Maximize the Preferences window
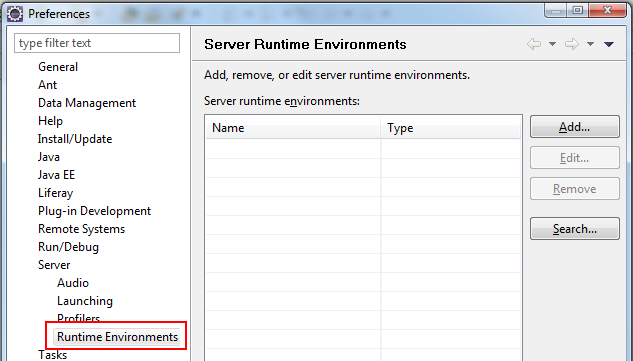633x361 pixels. [x=578, y=10]
